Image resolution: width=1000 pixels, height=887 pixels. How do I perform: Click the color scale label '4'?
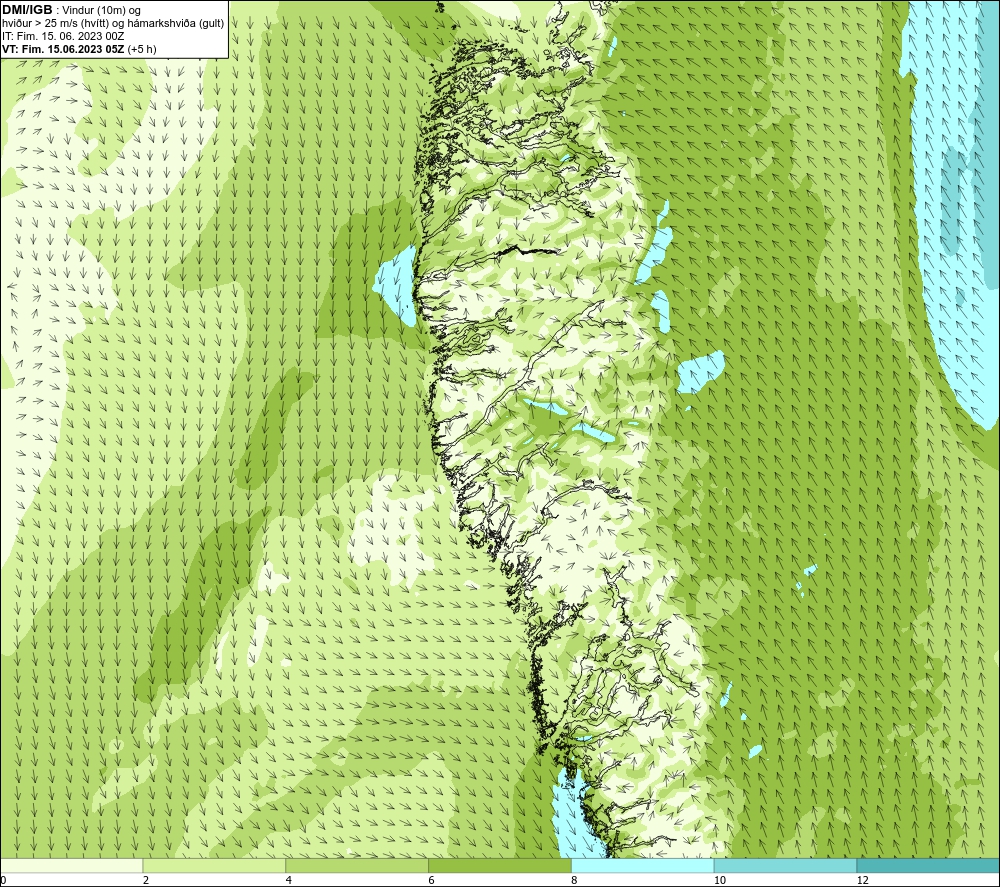point(289,881)
